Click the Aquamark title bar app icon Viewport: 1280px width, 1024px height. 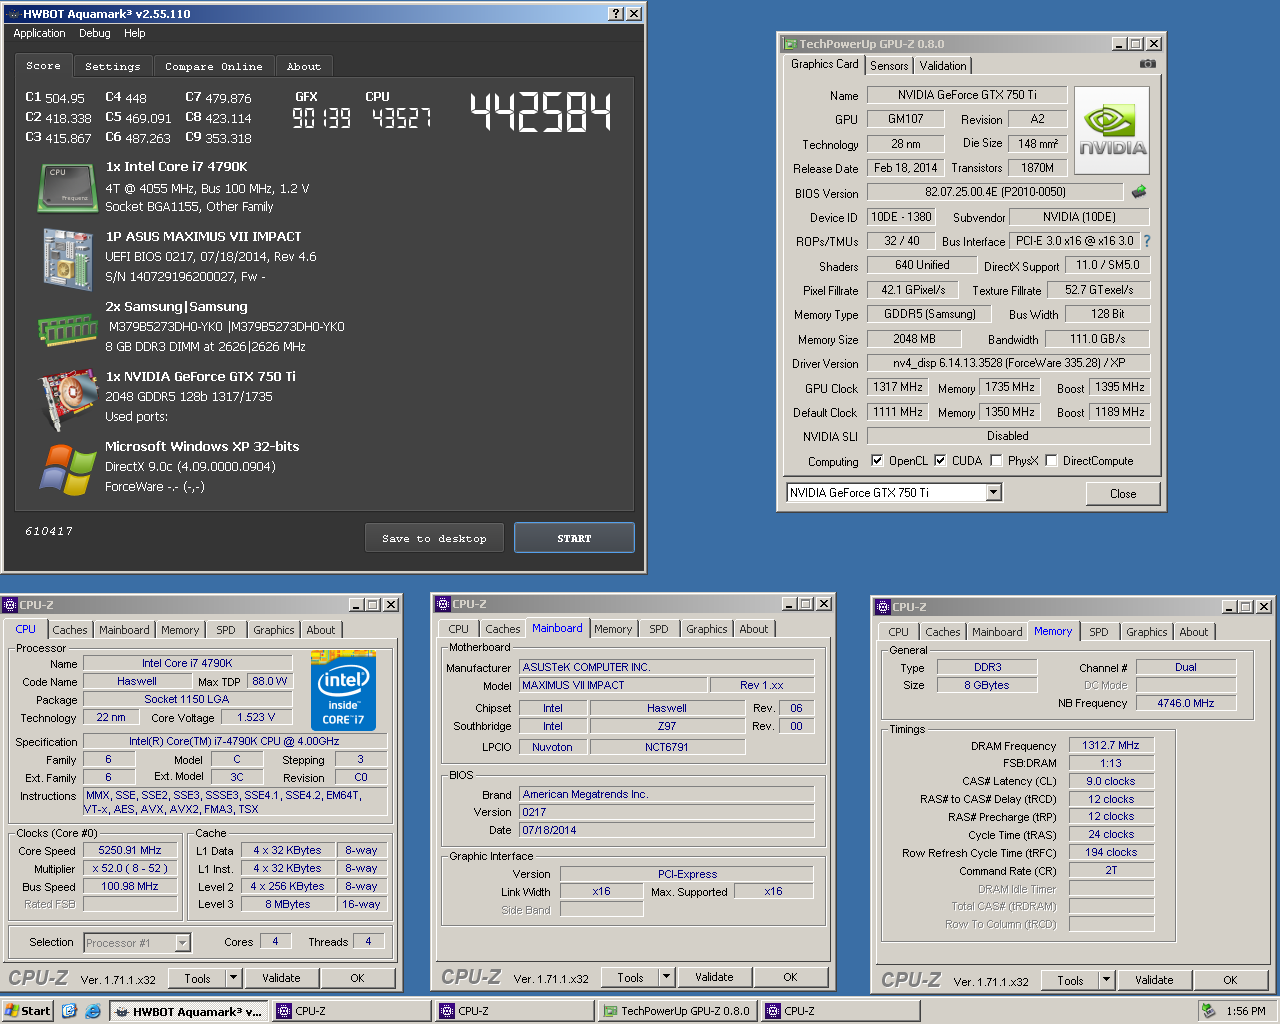(x=12, y=14)
